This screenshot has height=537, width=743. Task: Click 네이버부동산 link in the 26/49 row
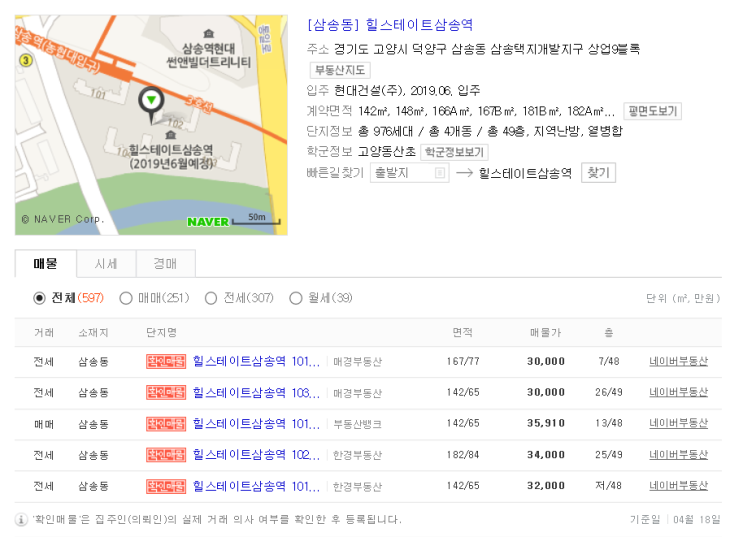tap(678, 392)
